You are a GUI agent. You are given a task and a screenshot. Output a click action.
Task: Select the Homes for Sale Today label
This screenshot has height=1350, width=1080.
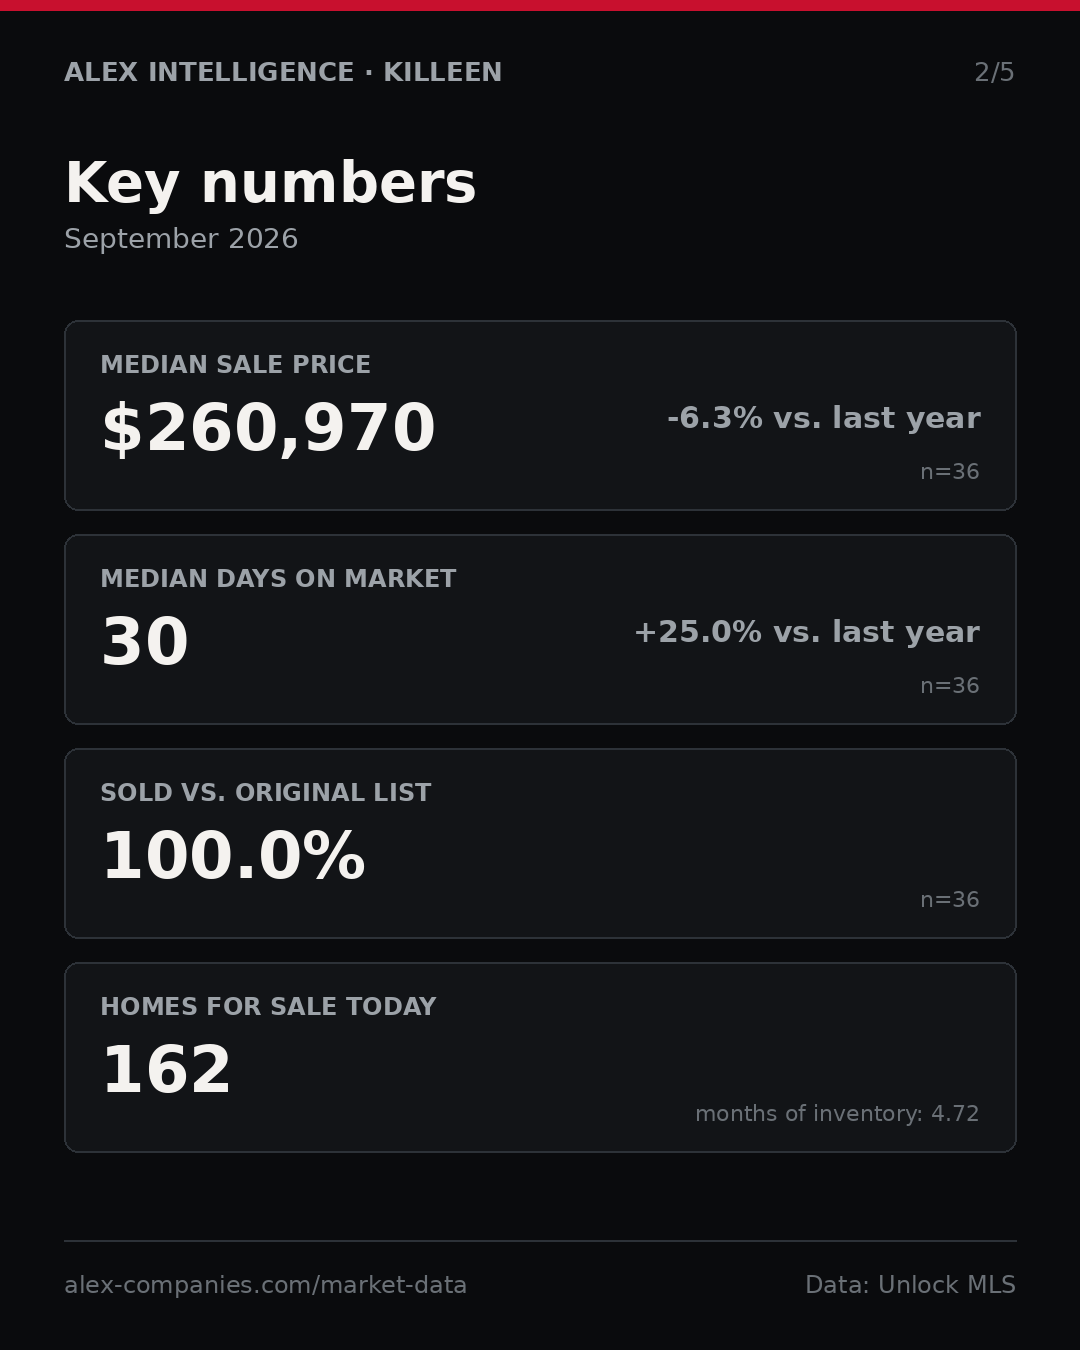(268, 1007)
